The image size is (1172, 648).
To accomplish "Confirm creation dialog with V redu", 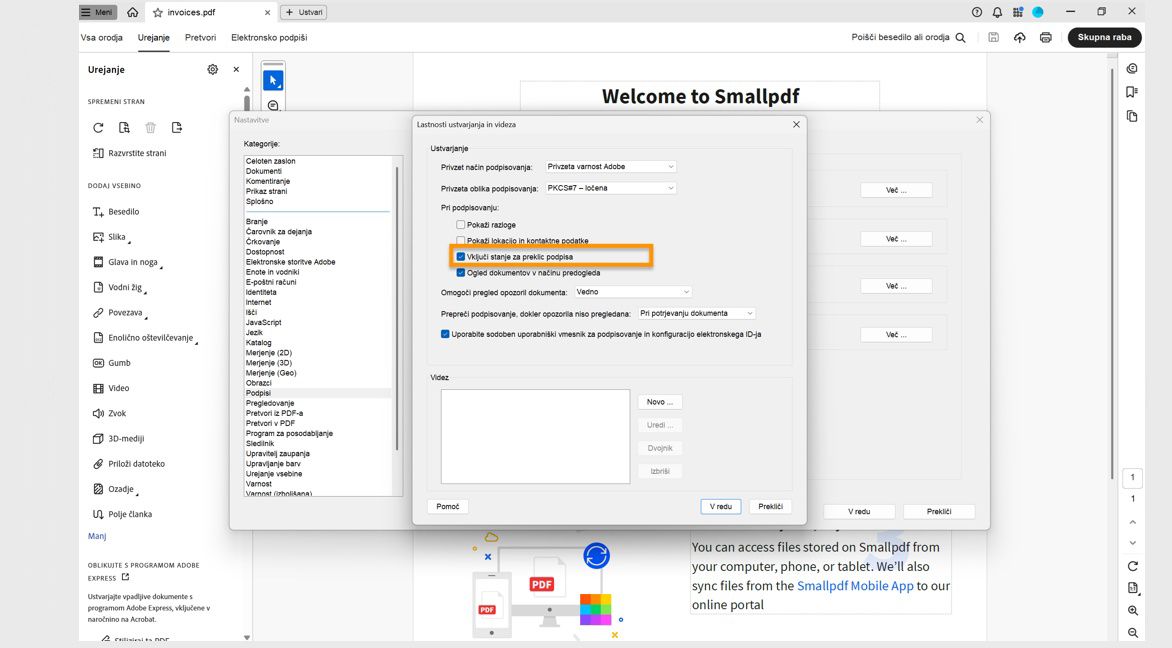I will click(x=721, y=507).
